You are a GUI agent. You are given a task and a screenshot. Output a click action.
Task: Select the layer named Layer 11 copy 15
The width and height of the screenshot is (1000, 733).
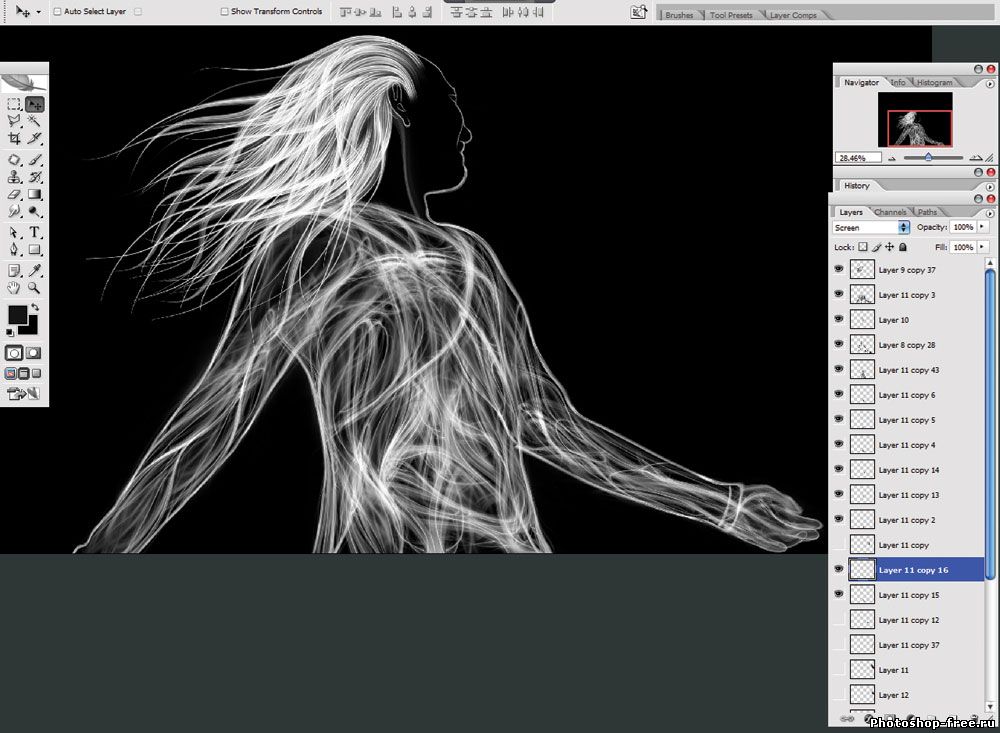point(908,595)
